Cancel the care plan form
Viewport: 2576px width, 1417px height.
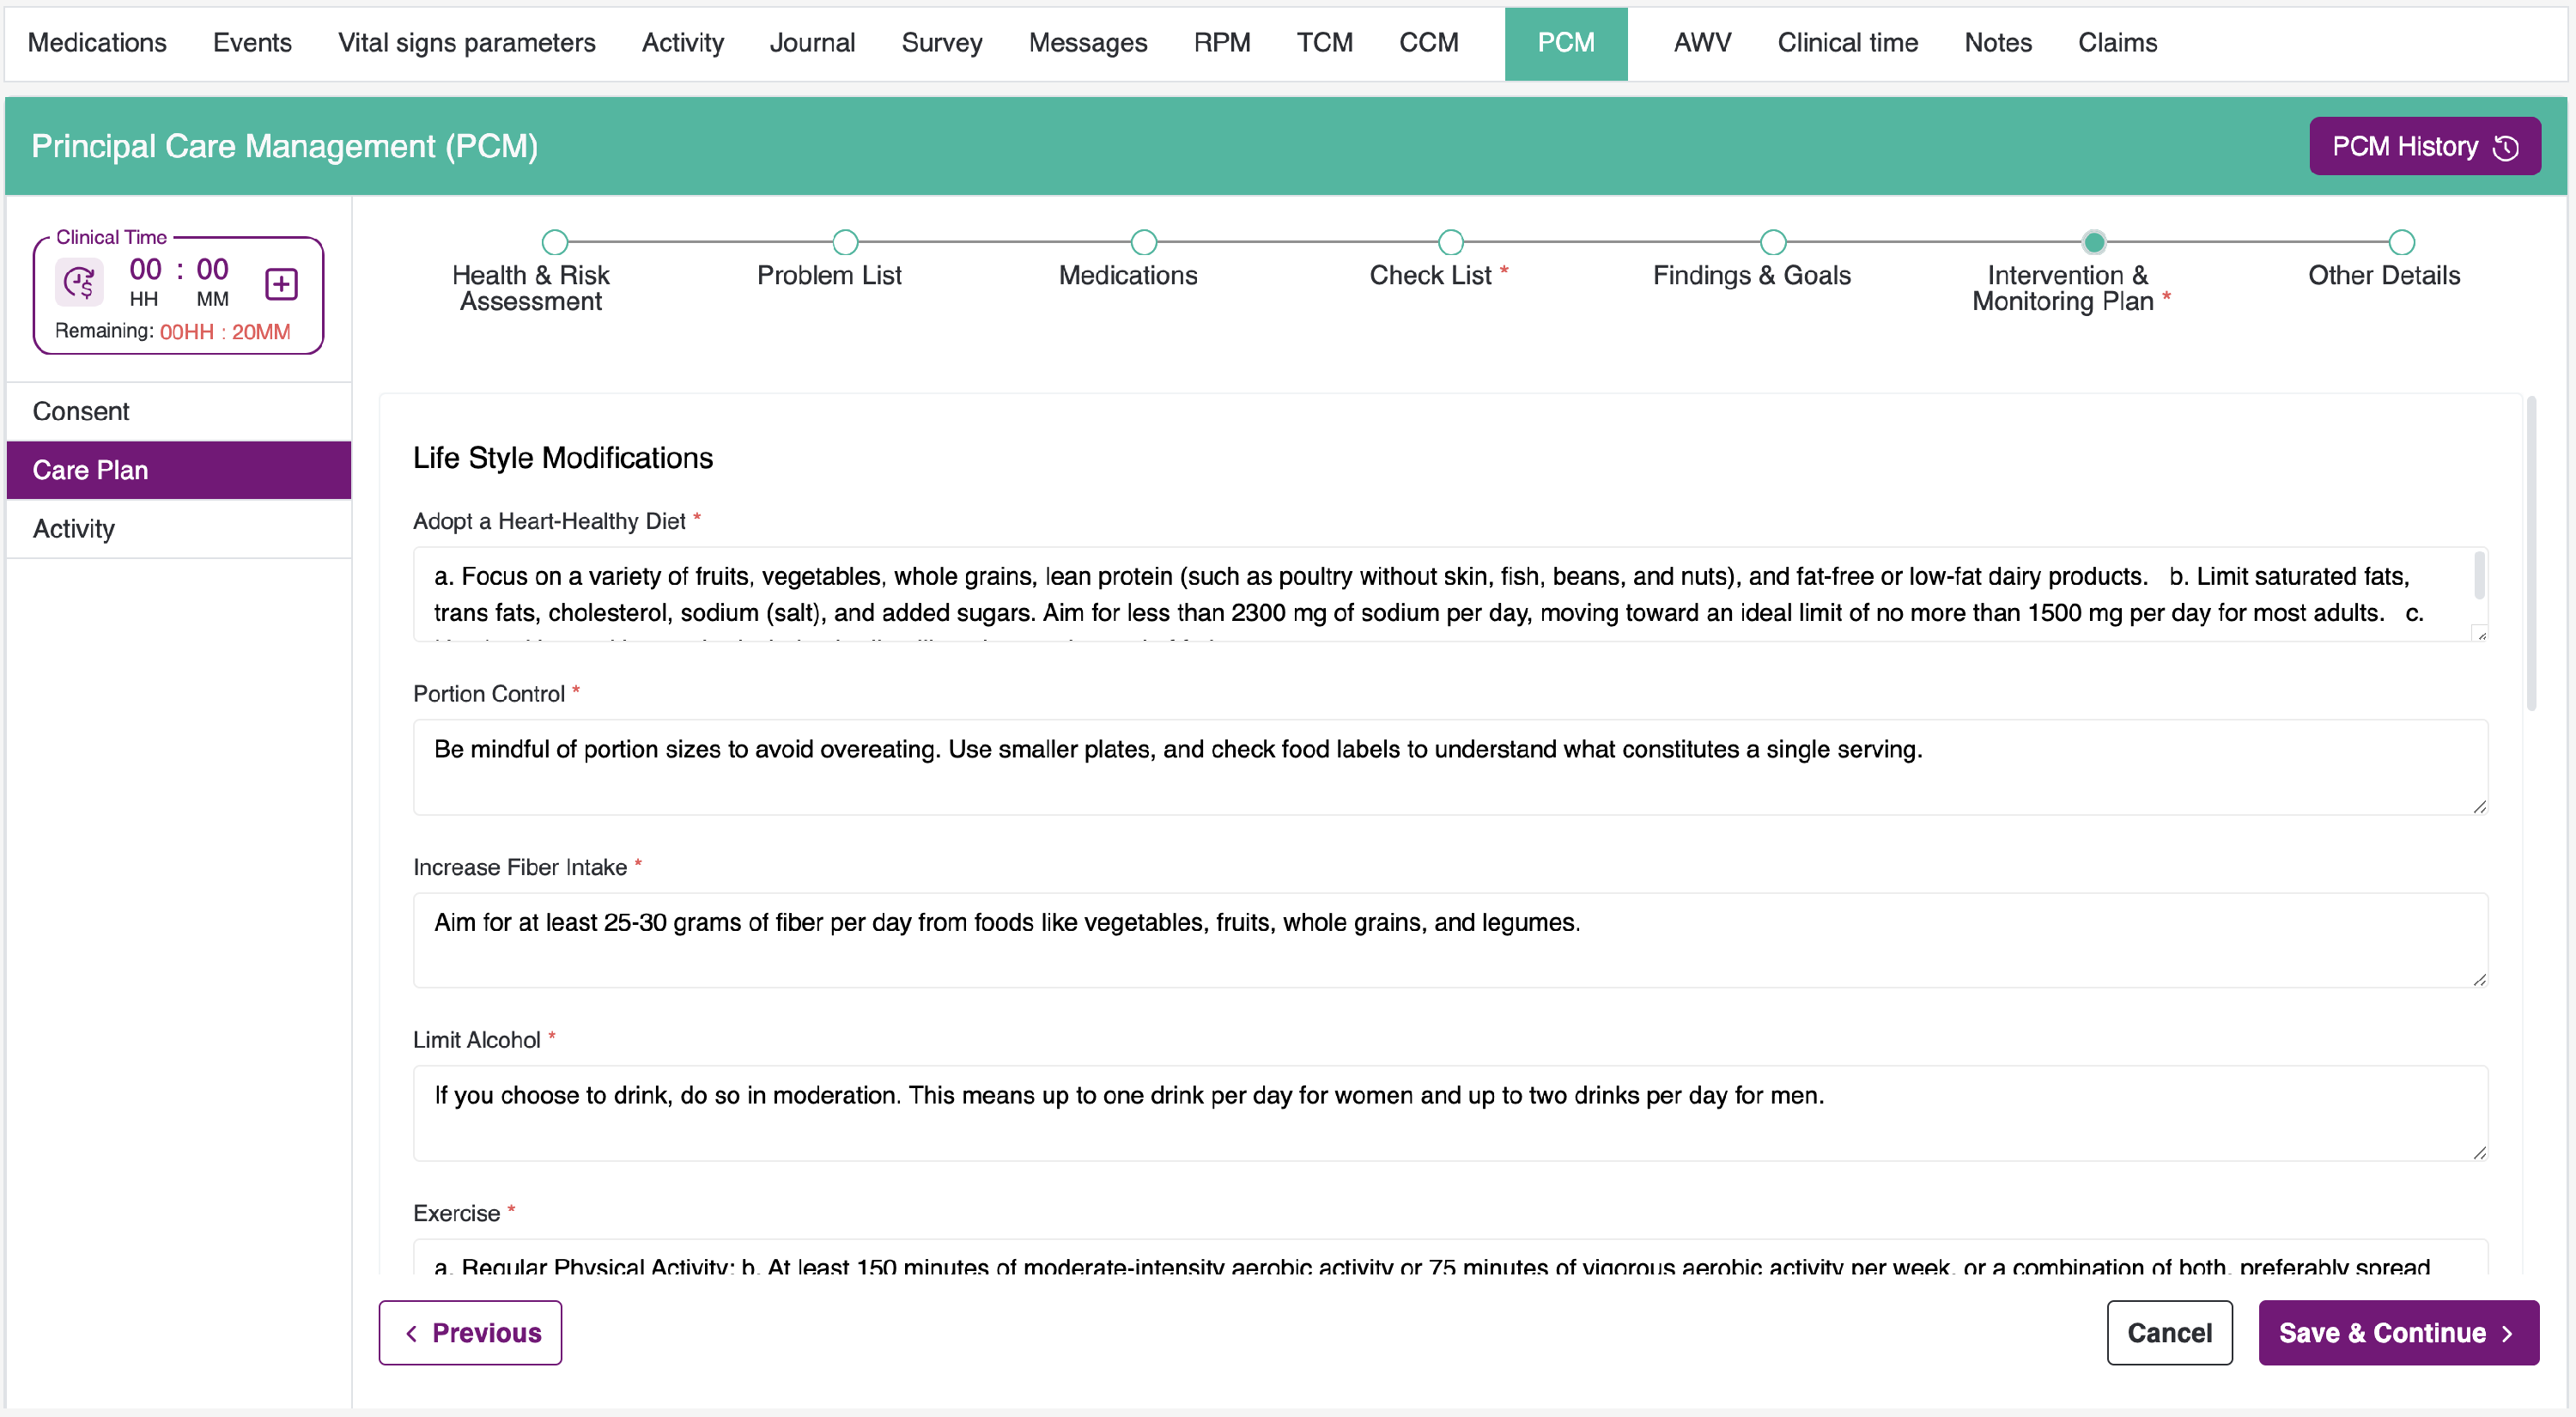(x=2168, y=1332)
